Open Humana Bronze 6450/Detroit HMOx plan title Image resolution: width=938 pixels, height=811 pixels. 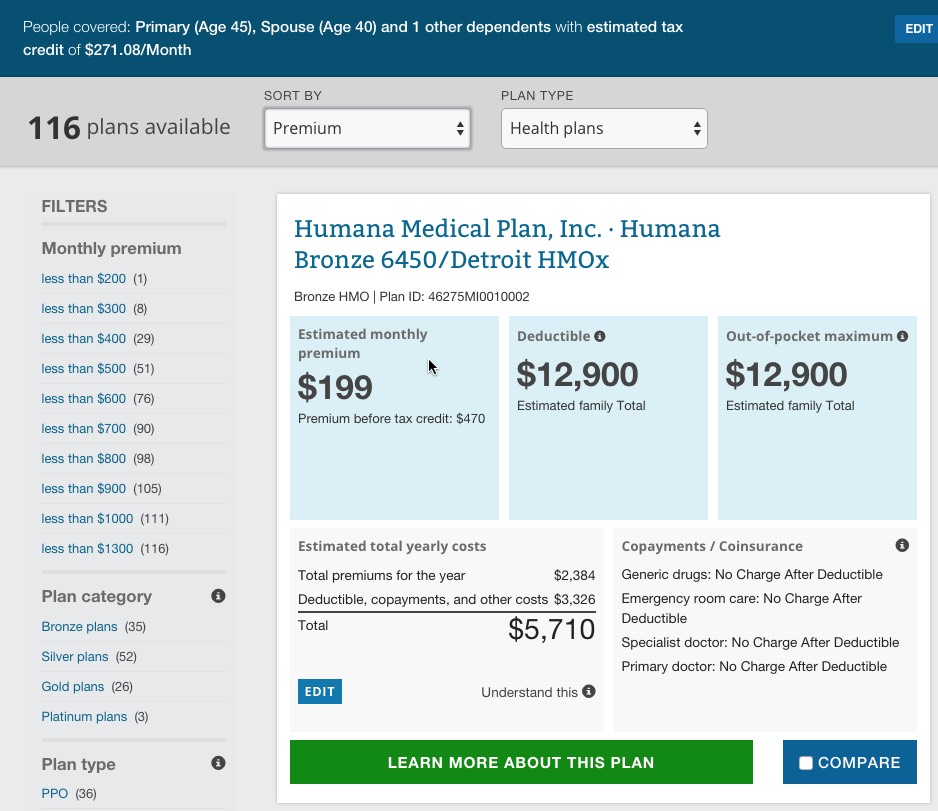506,244
